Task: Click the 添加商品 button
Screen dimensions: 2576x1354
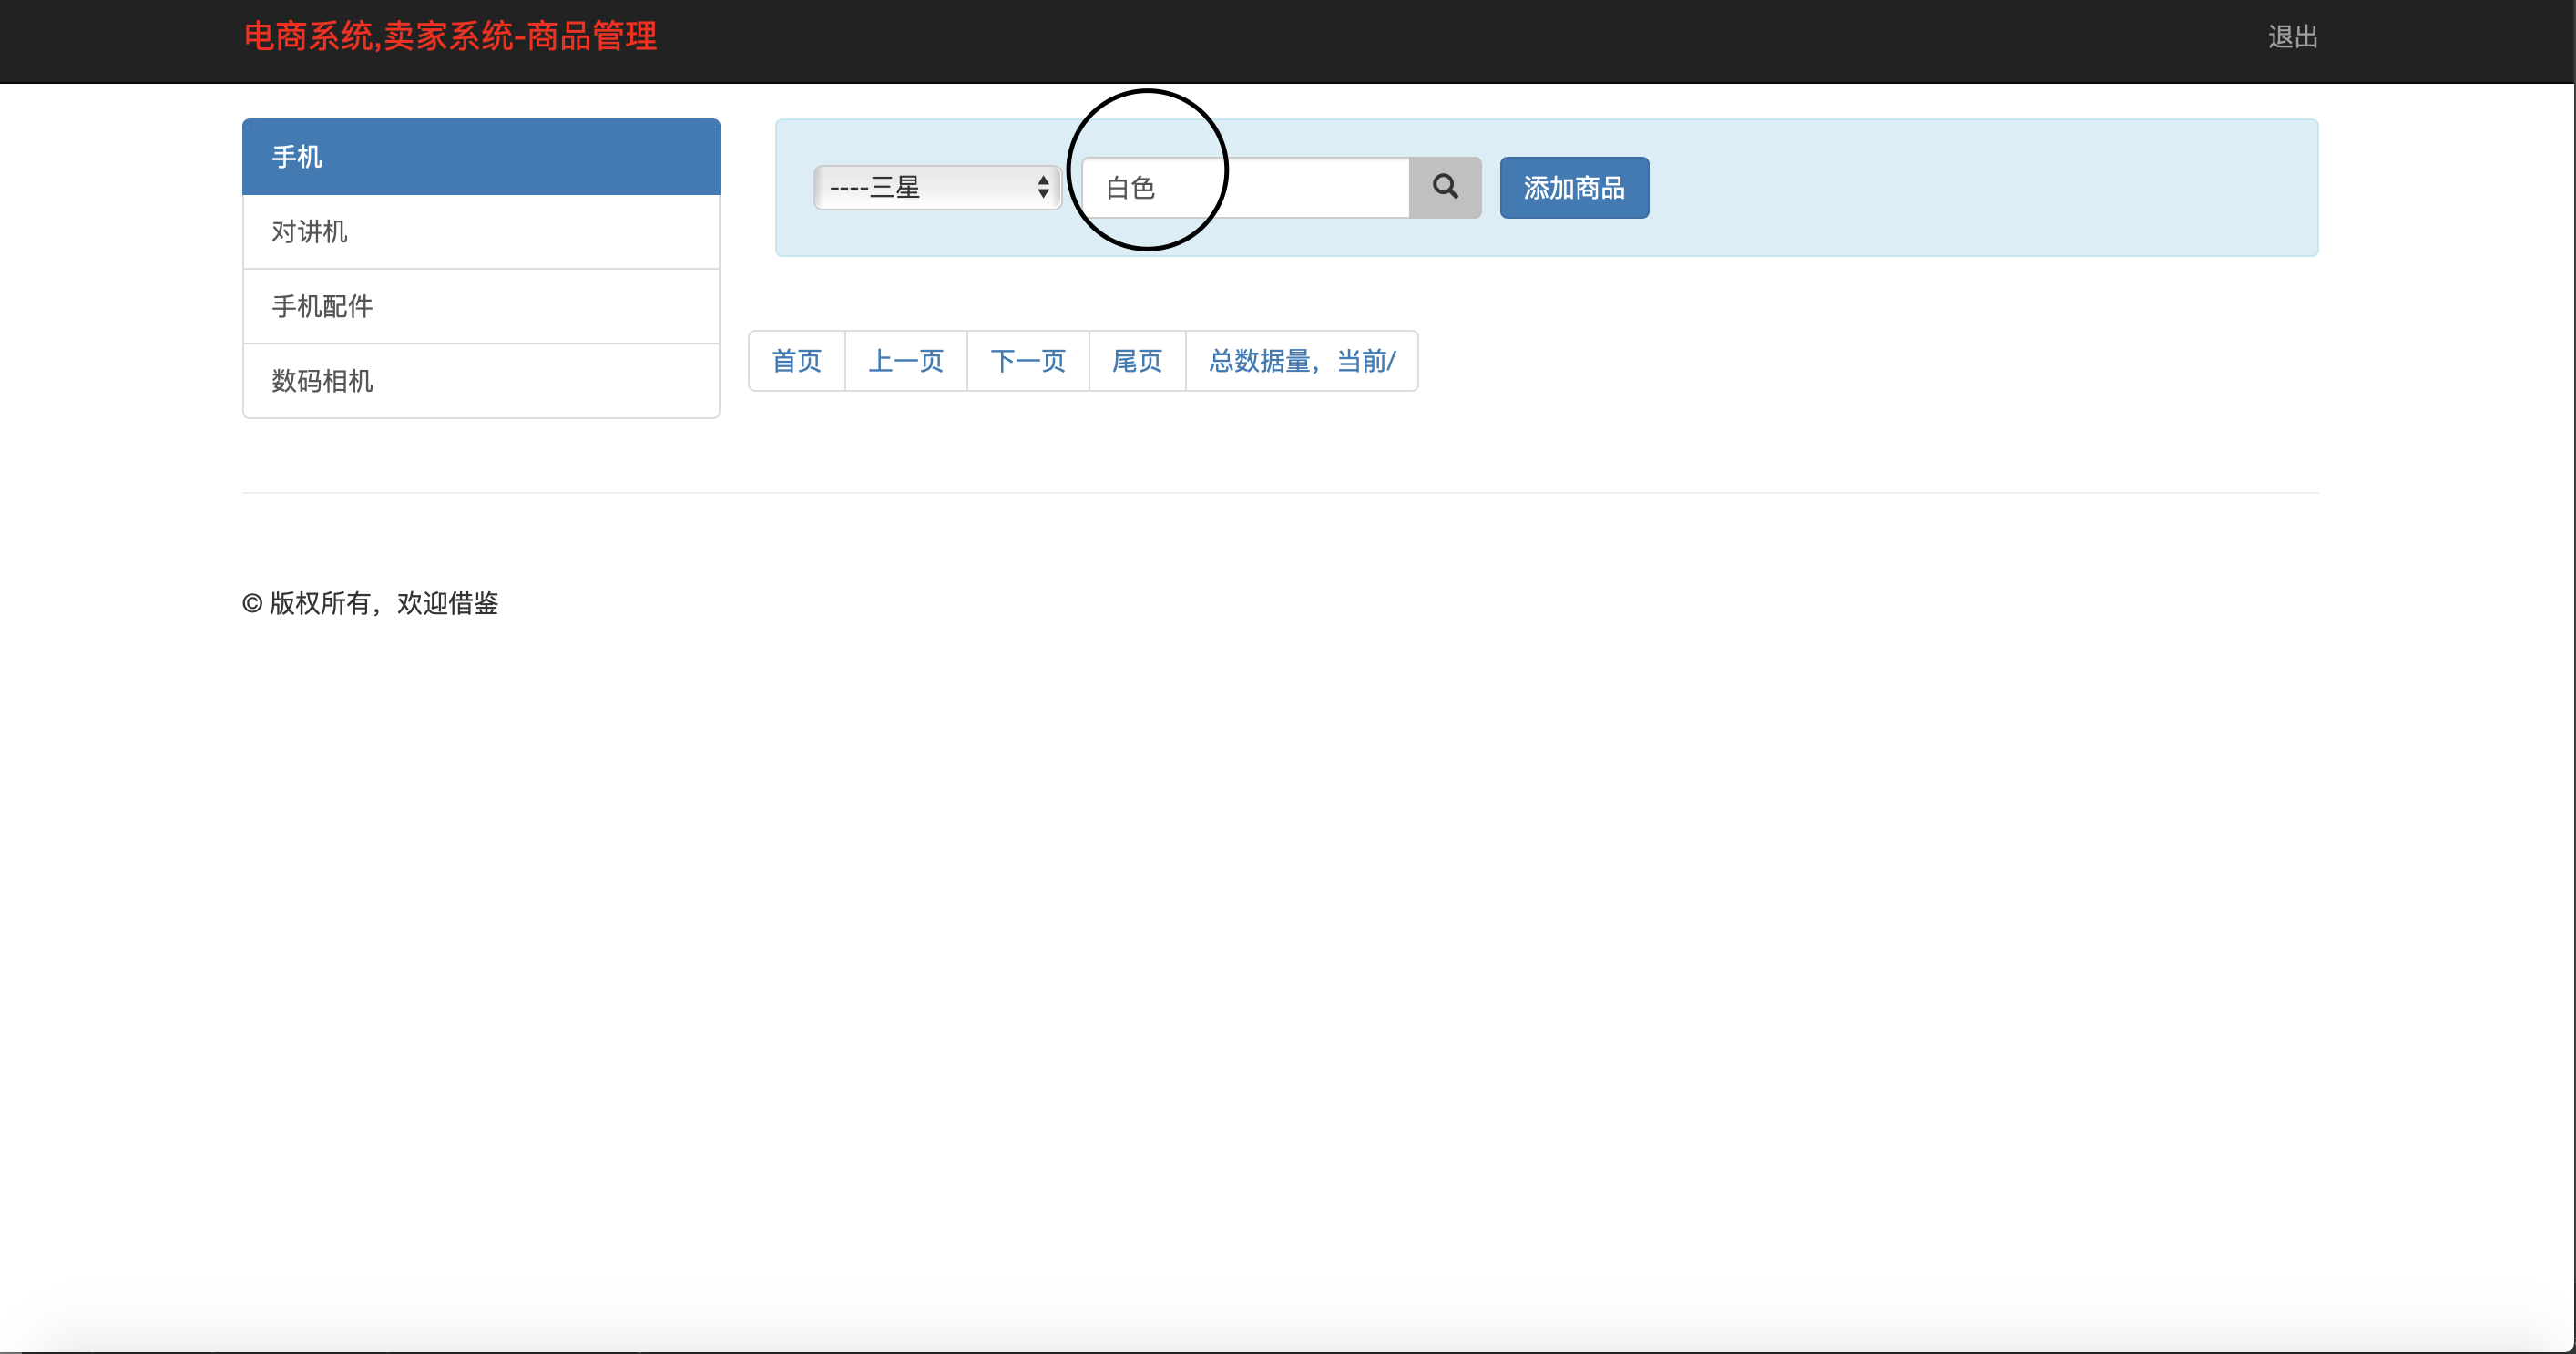Action: (1573, 187)
